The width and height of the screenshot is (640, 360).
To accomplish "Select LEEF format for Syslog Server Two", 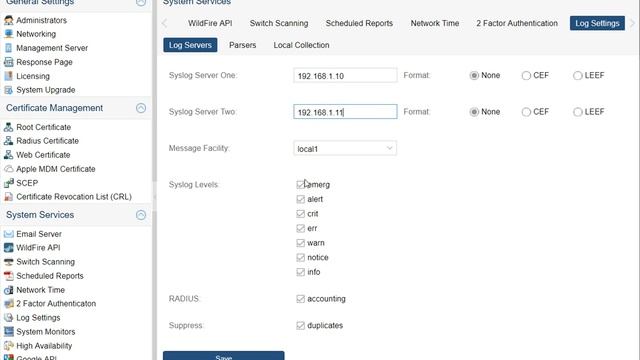I will point(578,112).
